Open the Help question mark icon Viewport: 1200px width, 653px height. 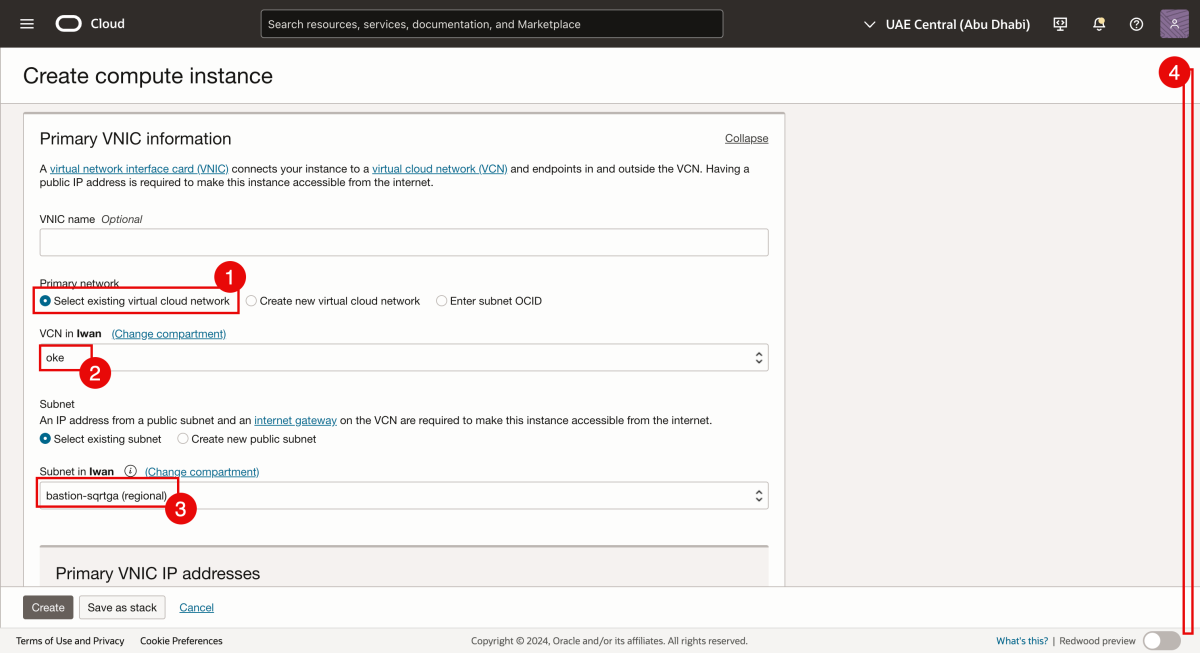[x=1136, y=23]
